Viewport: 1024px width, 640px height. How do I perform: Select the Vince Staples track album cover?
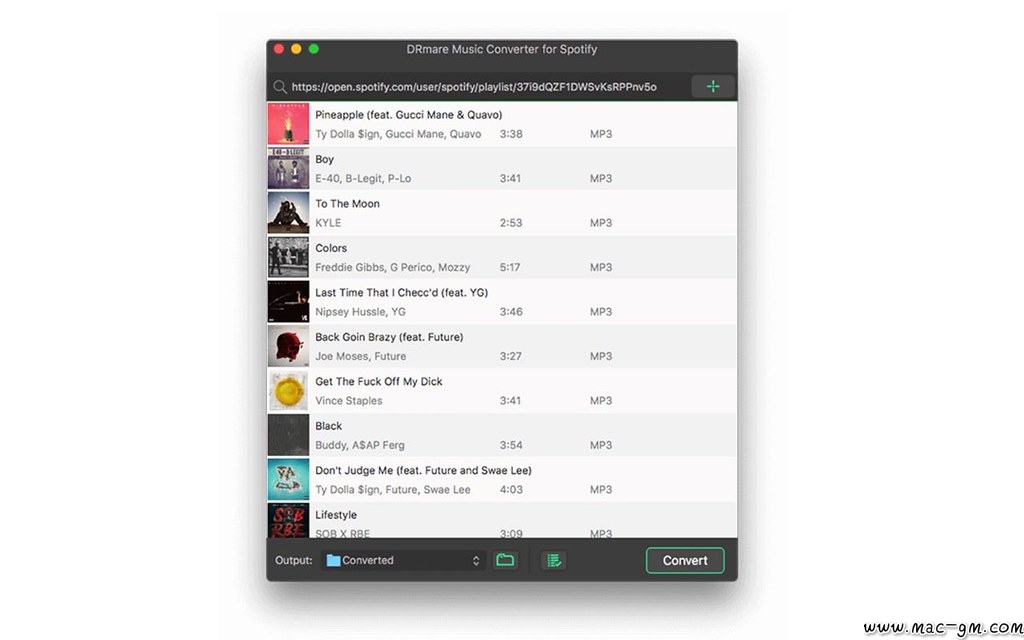pyautogui.click(x=288, y=391)
